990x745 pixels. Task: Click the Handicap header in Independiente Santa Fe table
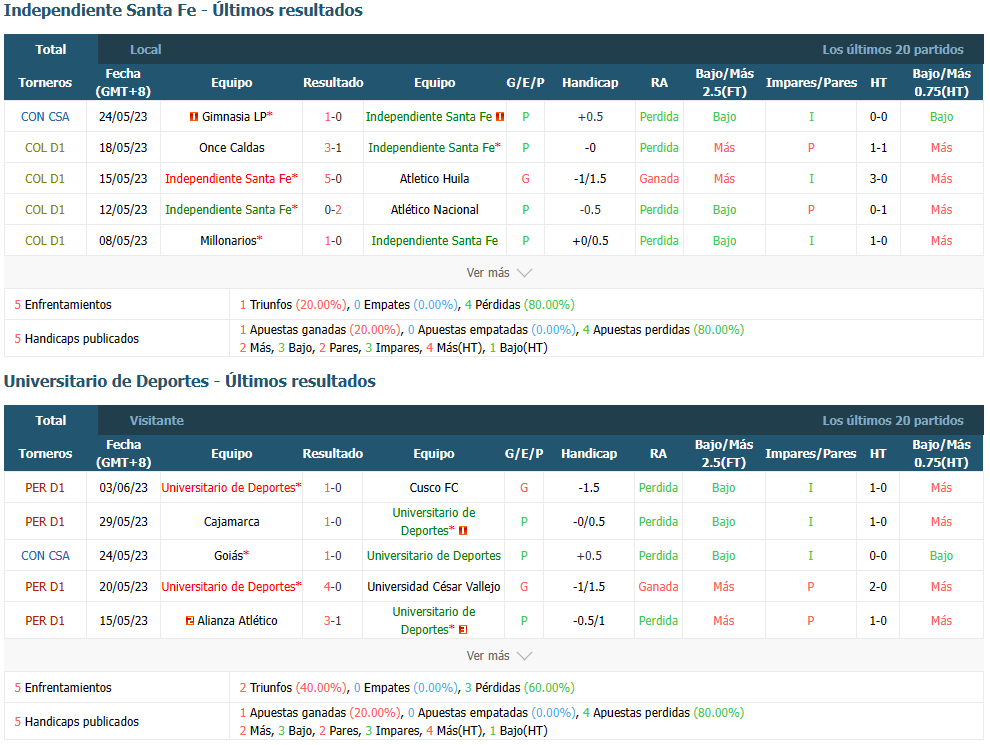[x=590, y=83]
